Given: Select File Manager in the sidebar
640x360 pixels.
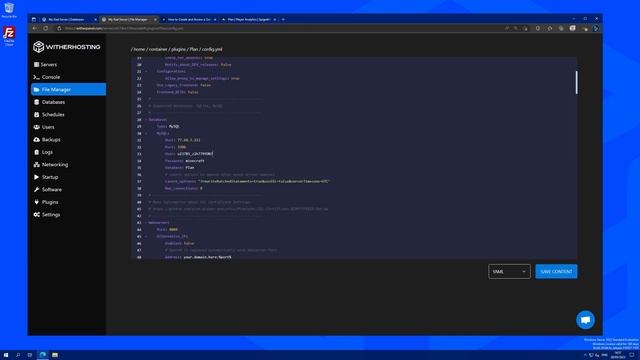Looking at the screenshot, I should [x=68, y=89].
